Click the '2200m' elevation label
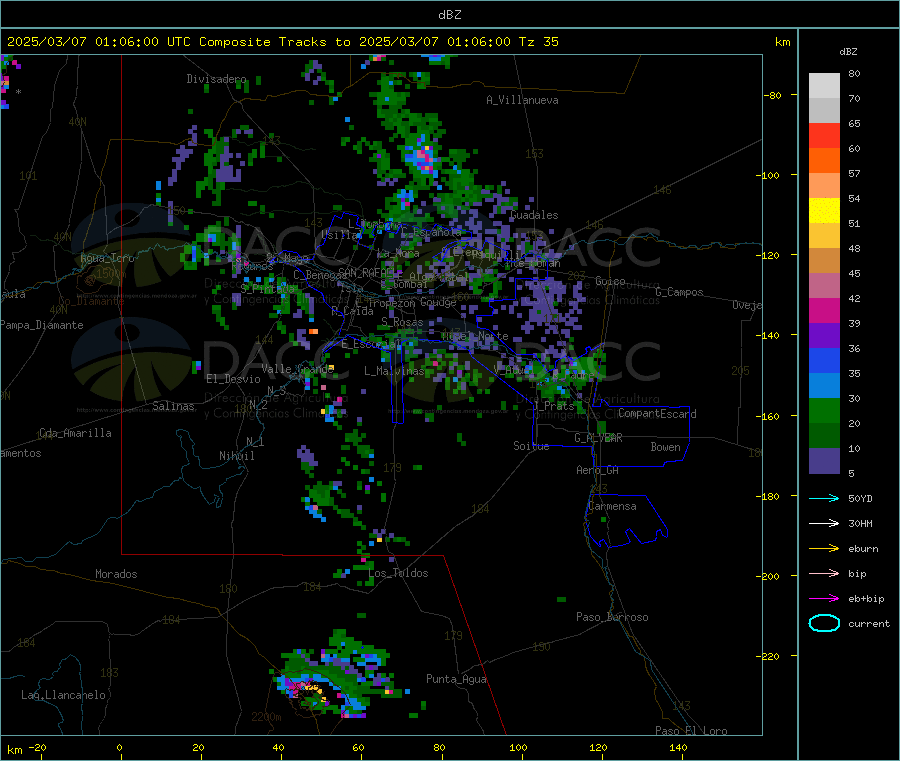 click(266, 717)
